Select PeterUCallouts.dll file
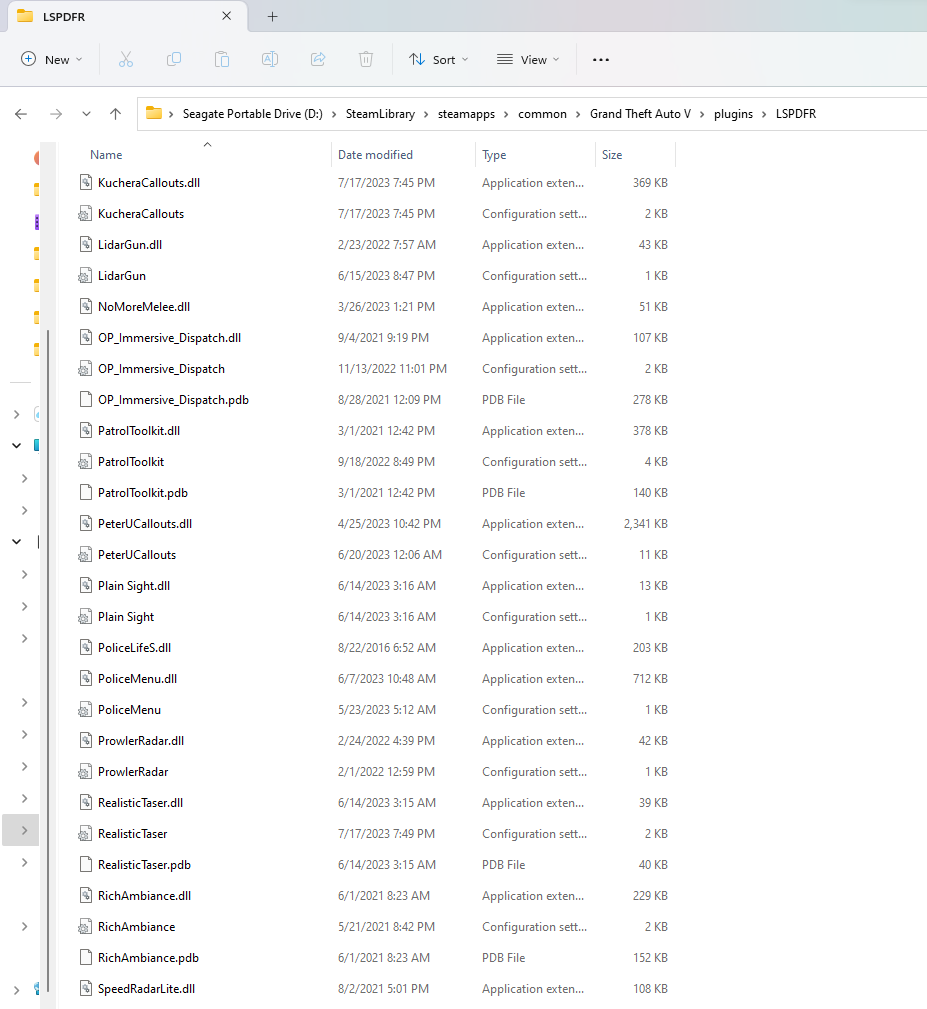The height and width of the screenshot is (1009, 927). [x=145, y=524]
